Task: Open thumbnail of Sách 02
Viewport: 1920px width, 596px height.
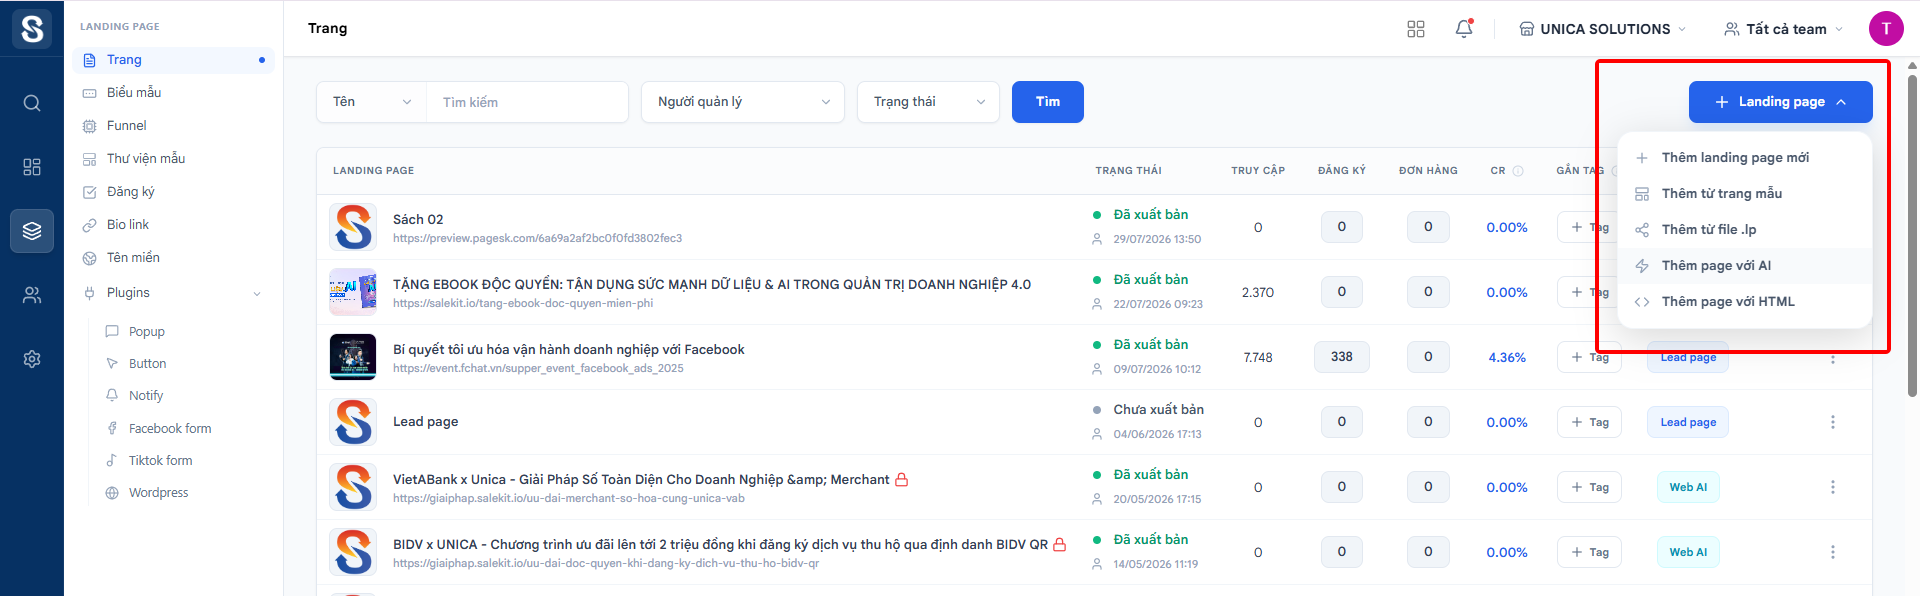Action: pyautogui.click(x=353, y=227)
